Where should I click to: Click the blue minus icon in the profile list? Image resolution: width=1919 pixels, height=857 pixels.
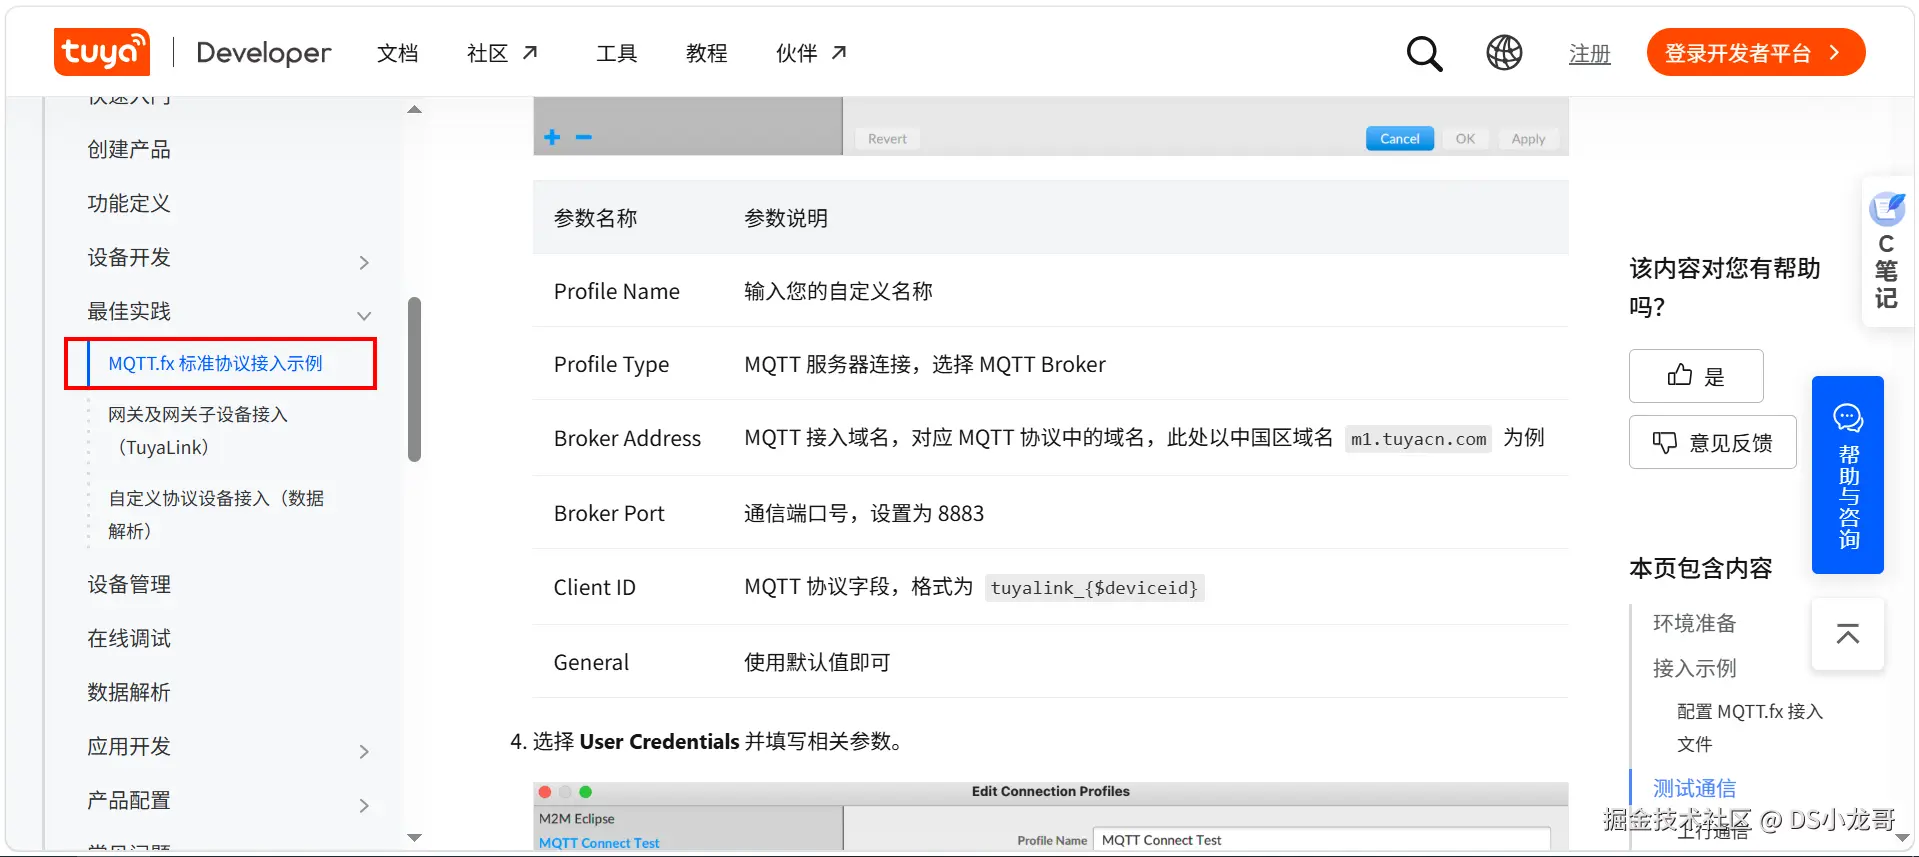click(584, 137)
